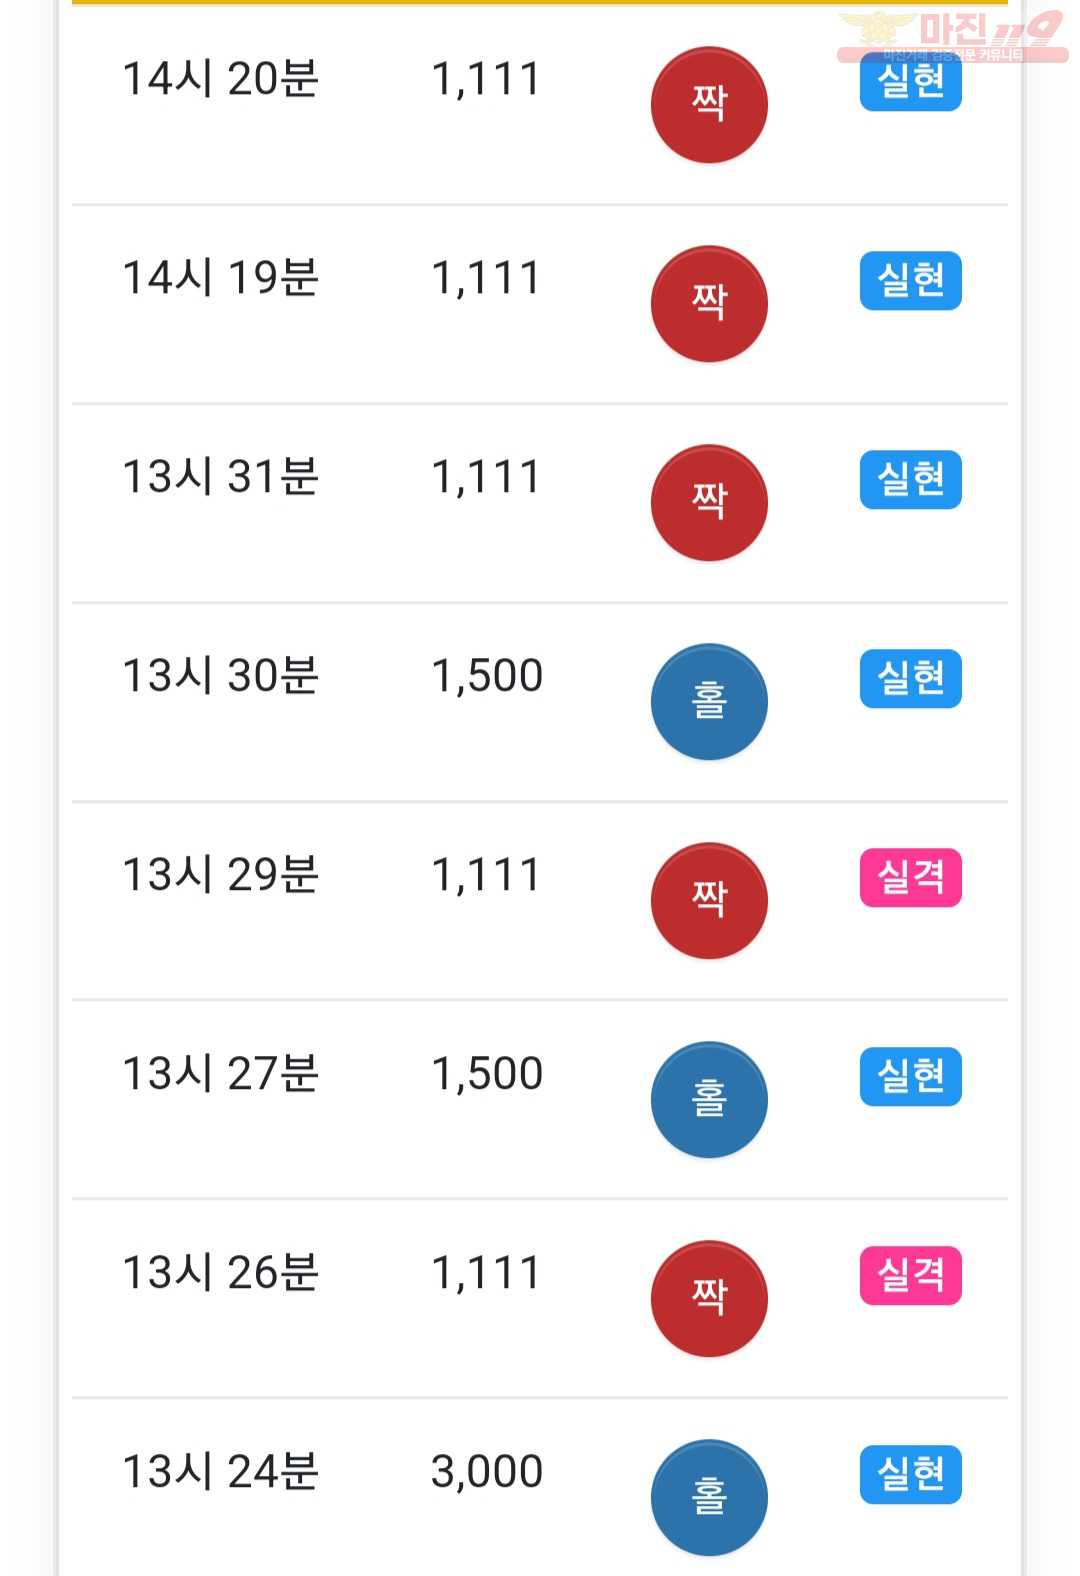Viewport: 1080px width, 1576px height.
Task: Open the 실현 badge for 13시 27분
Action: [911, 1076]
